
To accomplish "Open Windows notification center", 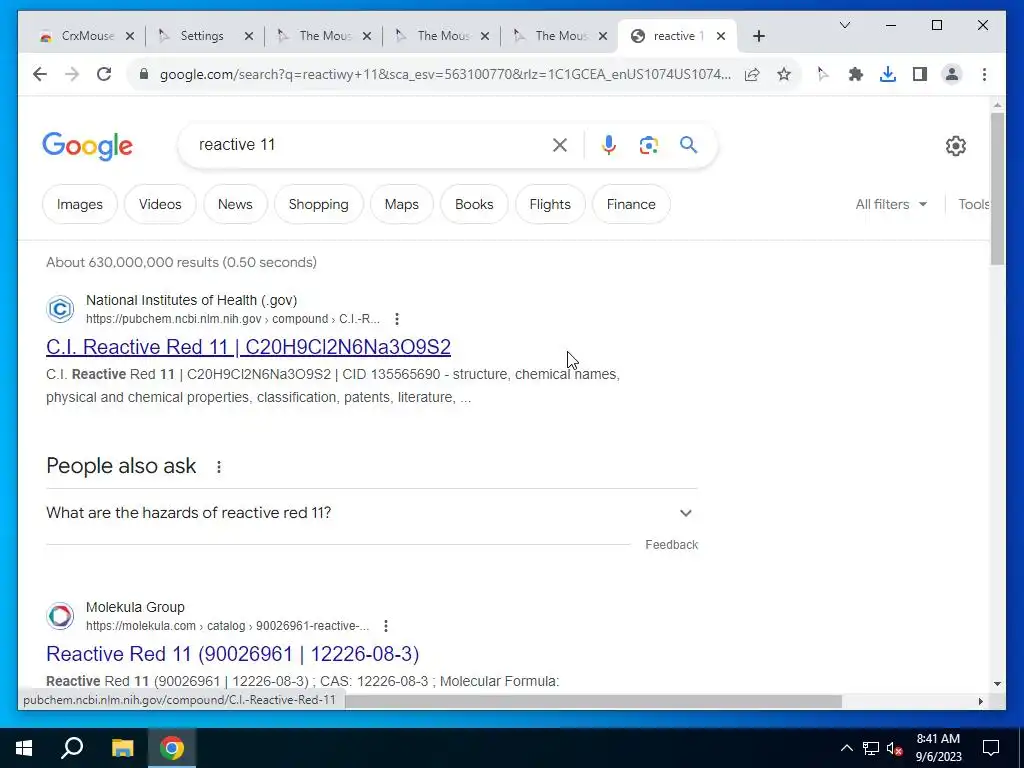I will [x=991, y=748].
